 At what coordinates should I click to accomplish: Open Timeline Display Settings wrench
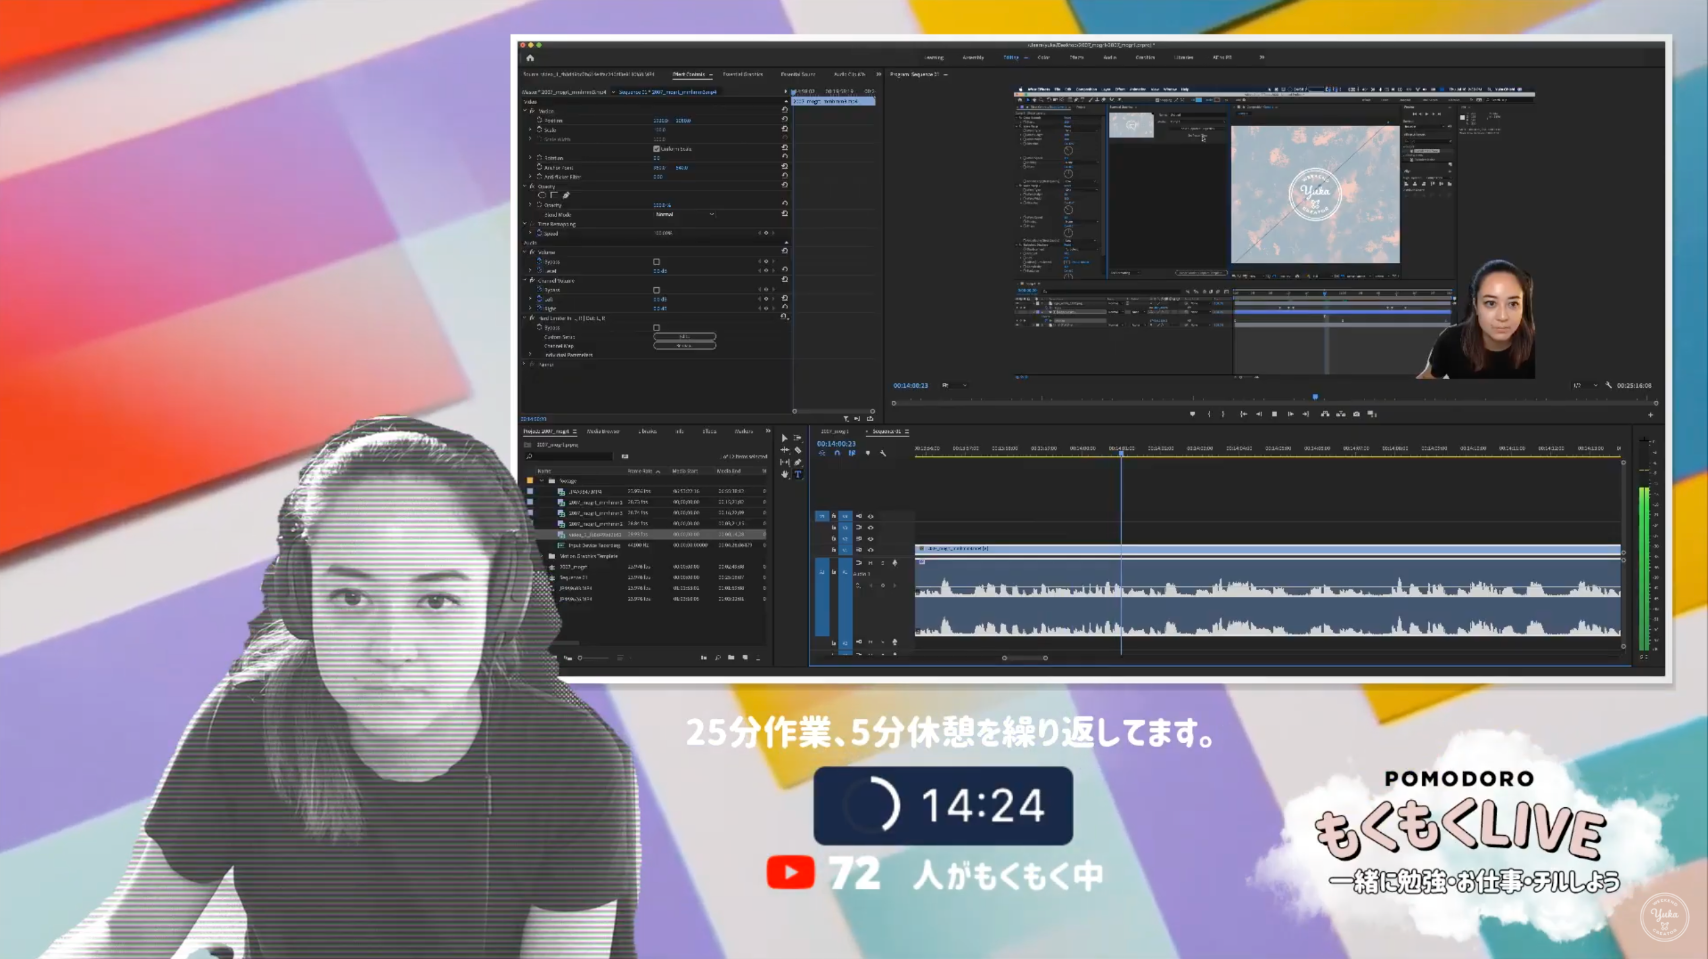(x=883, y=453)
